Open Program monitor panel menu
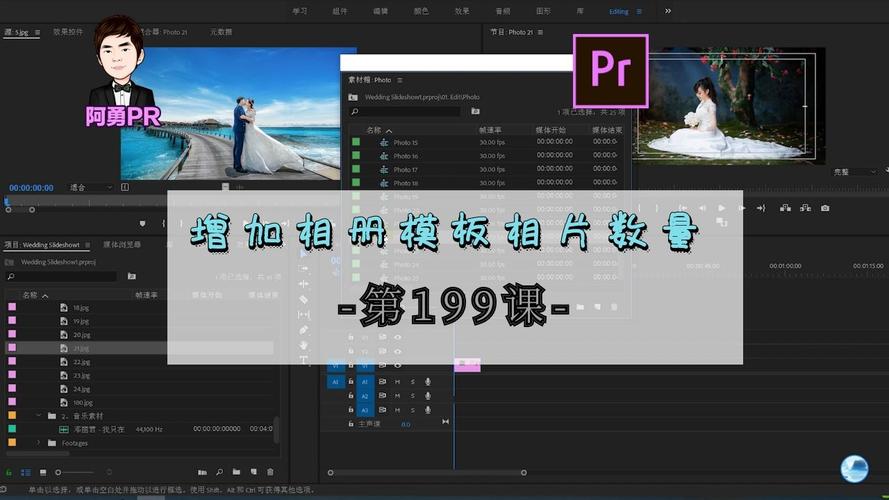 (x=540, y=32)
